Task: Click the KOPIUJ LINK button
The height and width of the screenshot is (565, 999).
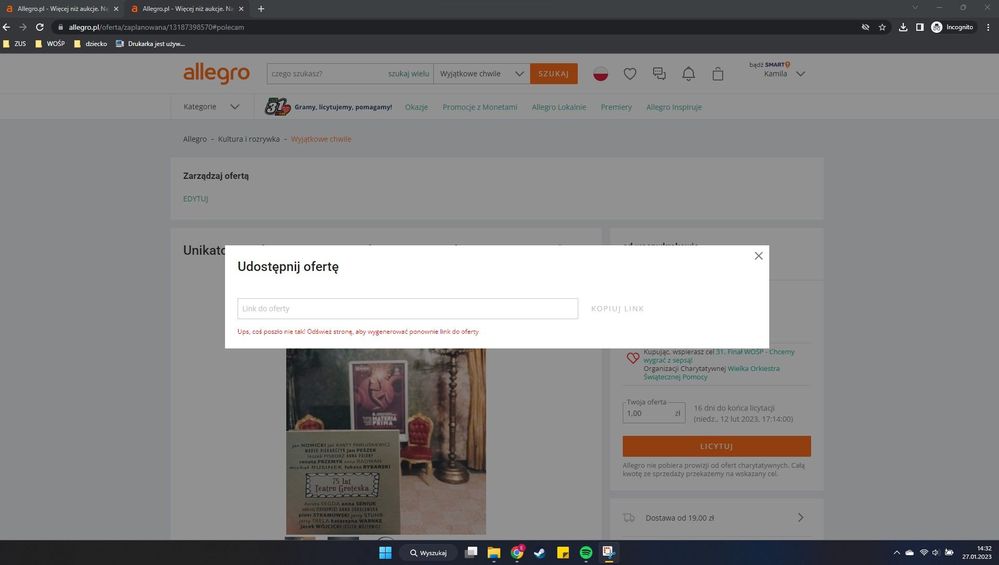Action: [617, 309]
